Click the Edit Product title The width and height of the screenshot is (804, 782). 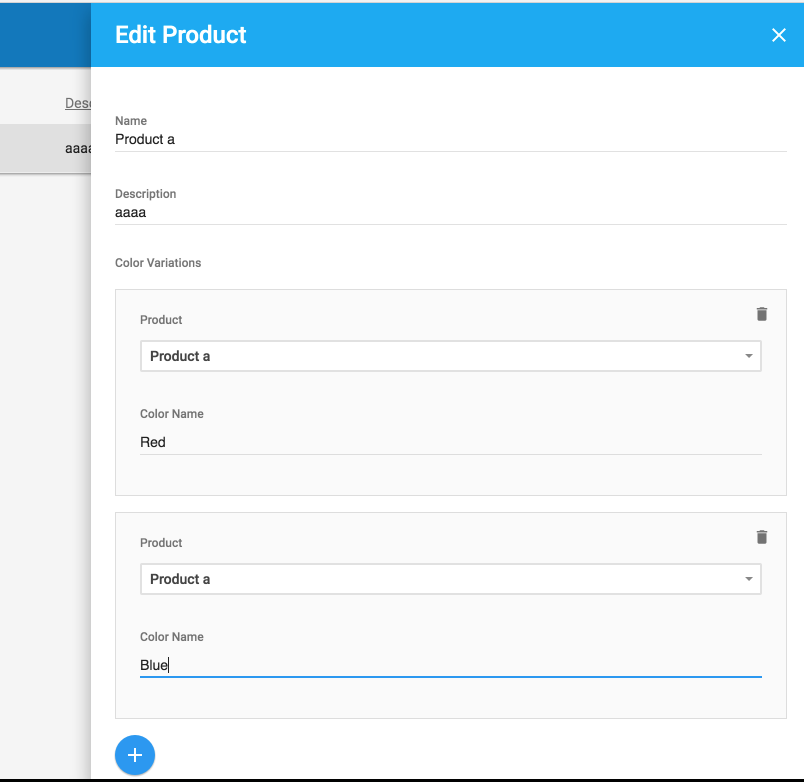(181, 35)
